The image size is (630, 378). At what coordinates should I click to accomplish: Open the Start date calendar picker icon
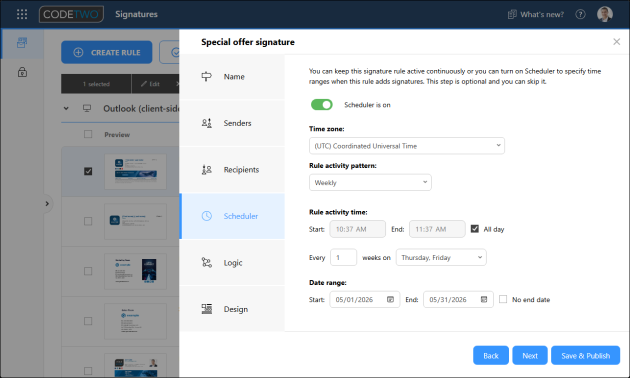click(x=390, y=300)
